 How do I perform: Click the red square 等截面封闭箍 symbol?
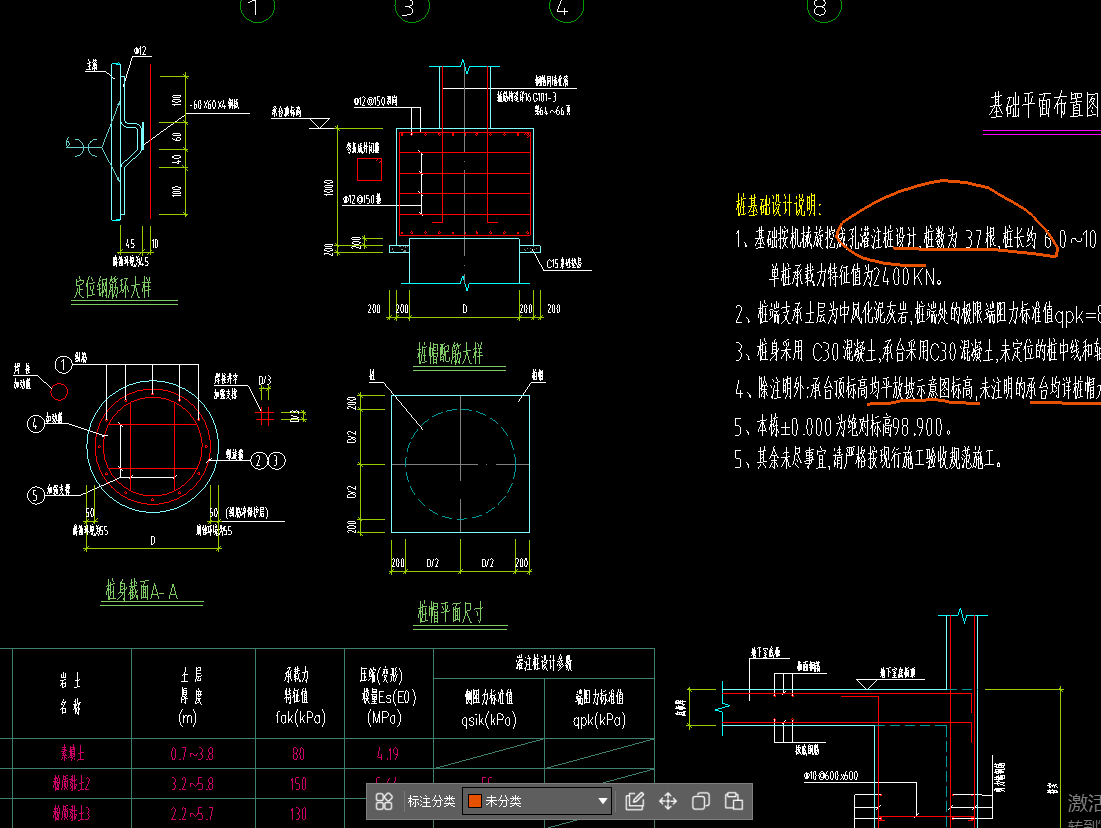click(x=369, y=169)
